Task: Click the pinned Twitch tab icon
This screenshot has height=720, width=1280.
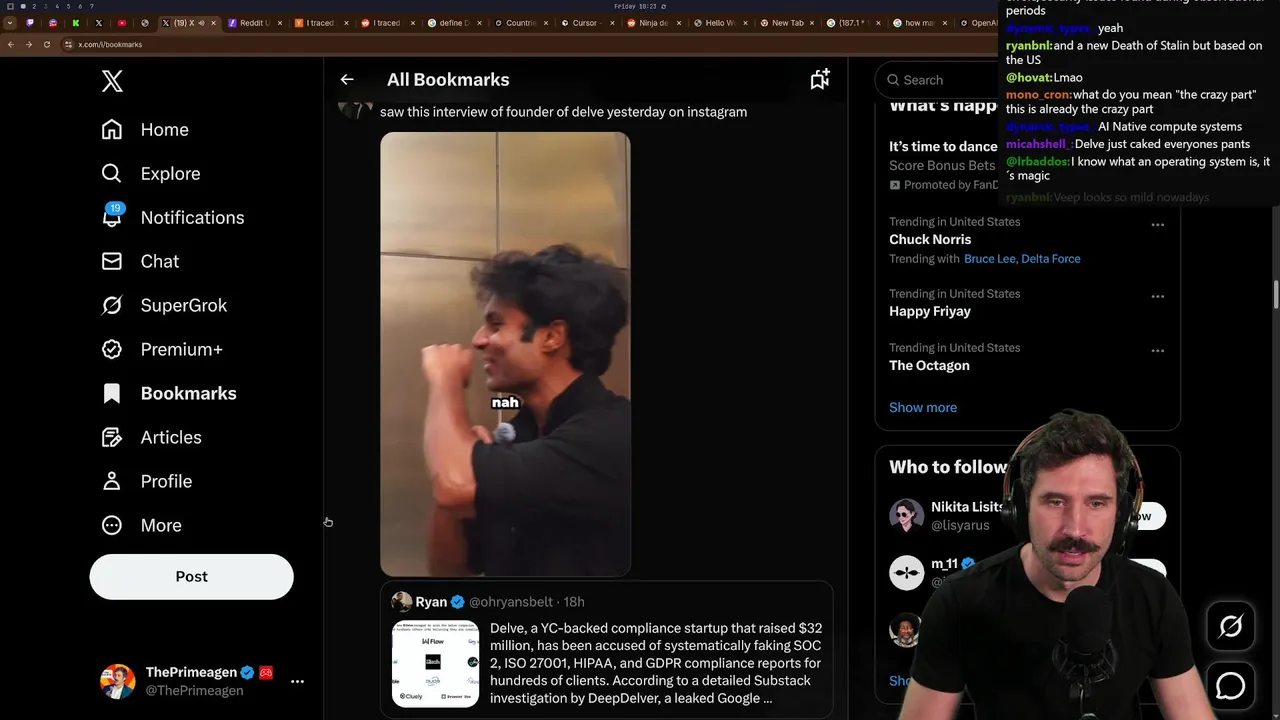Action: click(x=30, y=23)
